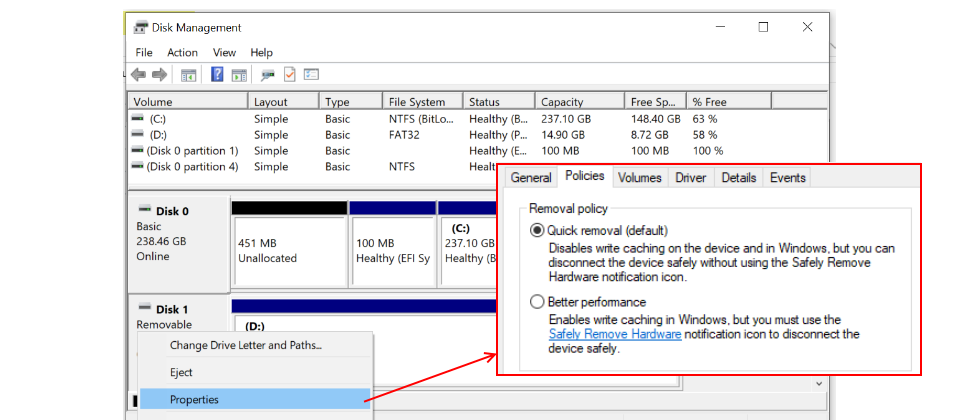Click the Back arrow in the toolbar

(138, 75)
